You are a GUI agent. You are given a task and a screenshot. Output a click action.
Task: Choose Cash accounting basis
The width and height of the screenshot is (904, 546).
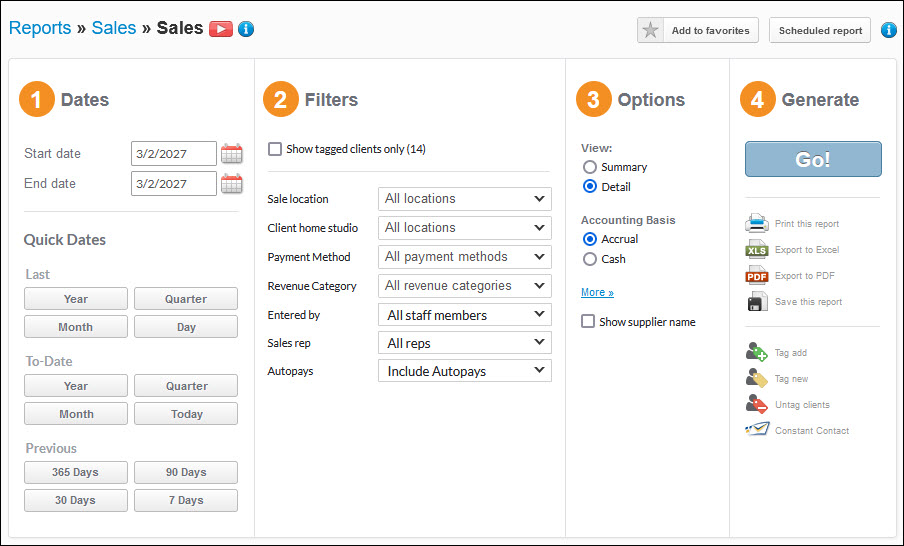[x=590, y=259]
